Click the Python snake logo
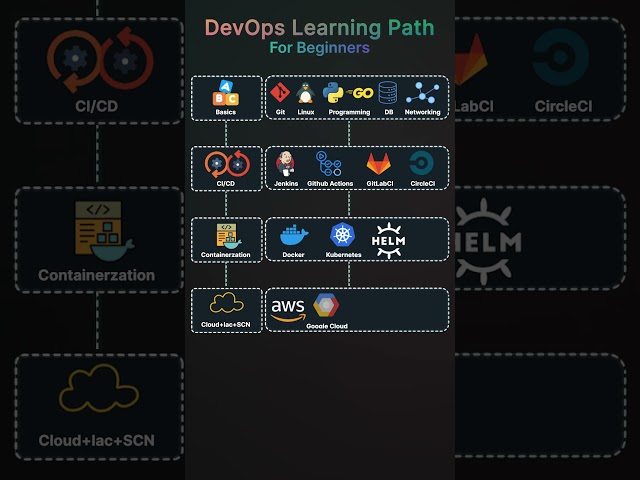Screen dimensions: 640x480 click(333, 93)
